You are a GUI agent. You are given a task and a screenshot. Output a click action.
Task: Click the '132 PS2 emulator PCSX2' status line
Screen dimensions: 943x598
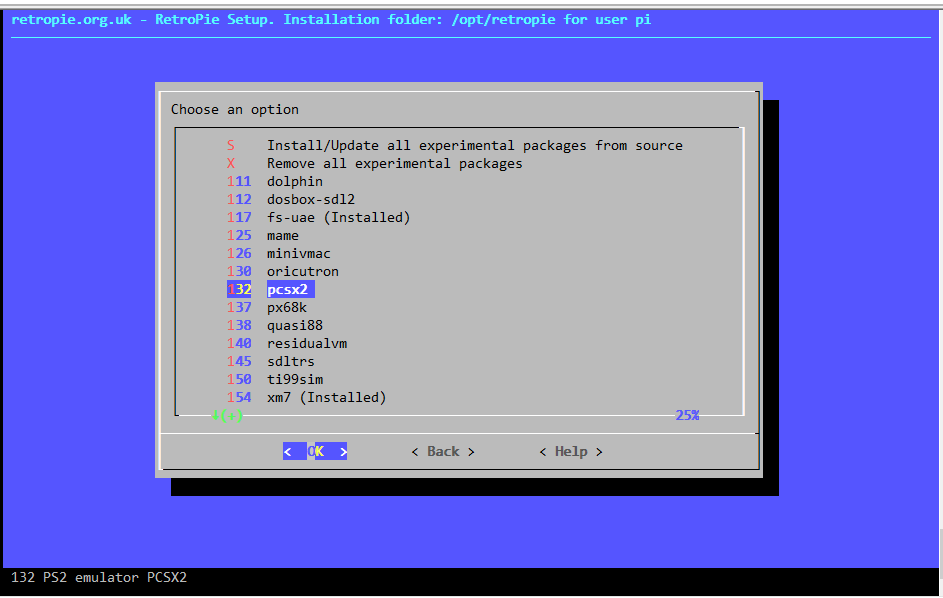pos(99,578)
